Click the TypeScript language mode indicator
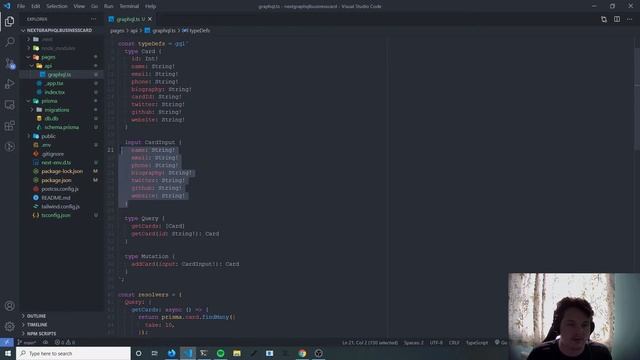Screen dimensions: 640x360 pyautogui.click(x=476, y=342)
